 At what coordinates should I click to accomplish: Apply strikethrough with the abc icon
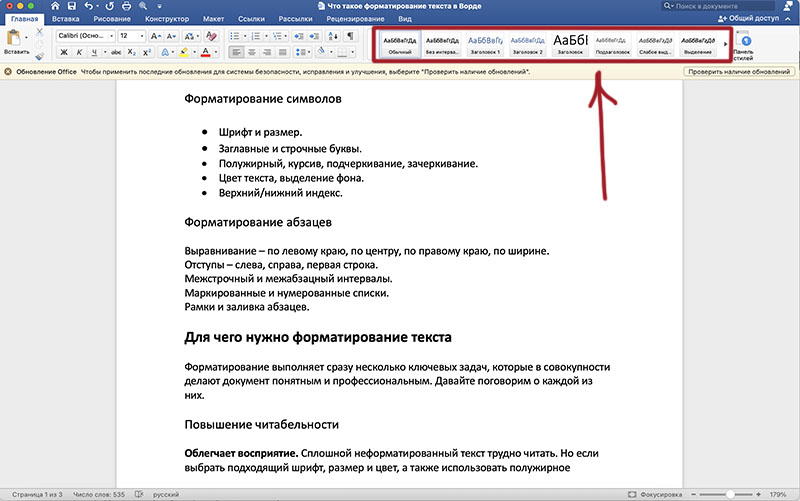[x=116, y=52]
